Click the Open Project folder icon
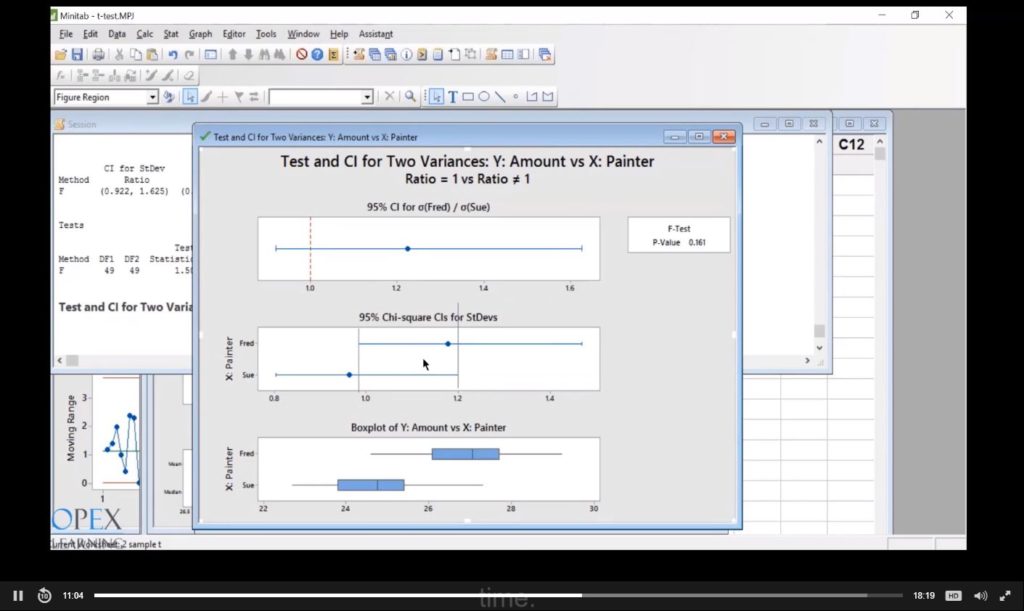Viewport: 1024px width, 611px height. (x=60, y=55)
